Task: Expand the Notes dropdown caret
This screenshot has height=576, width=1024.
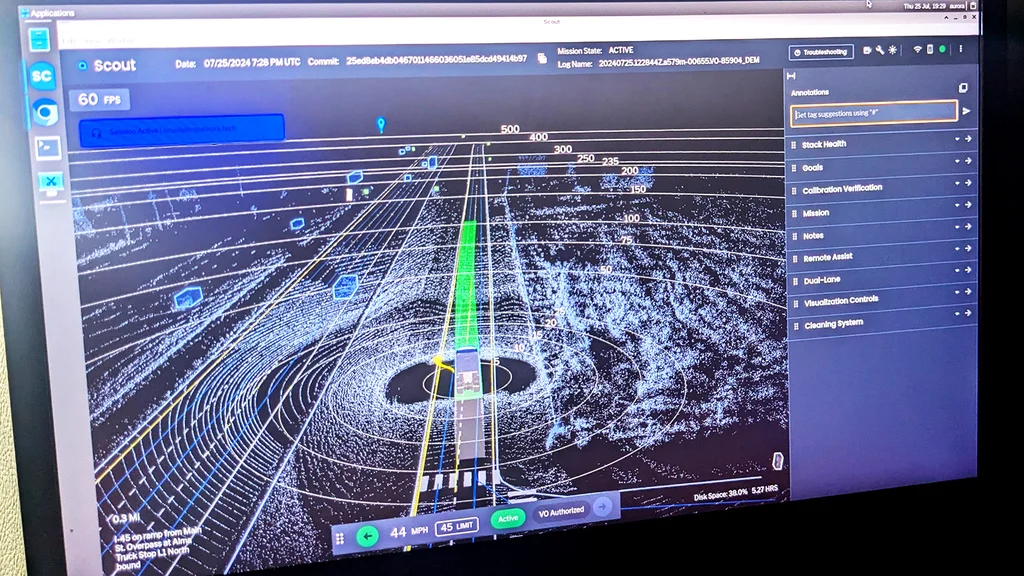Action: [957, 227]
